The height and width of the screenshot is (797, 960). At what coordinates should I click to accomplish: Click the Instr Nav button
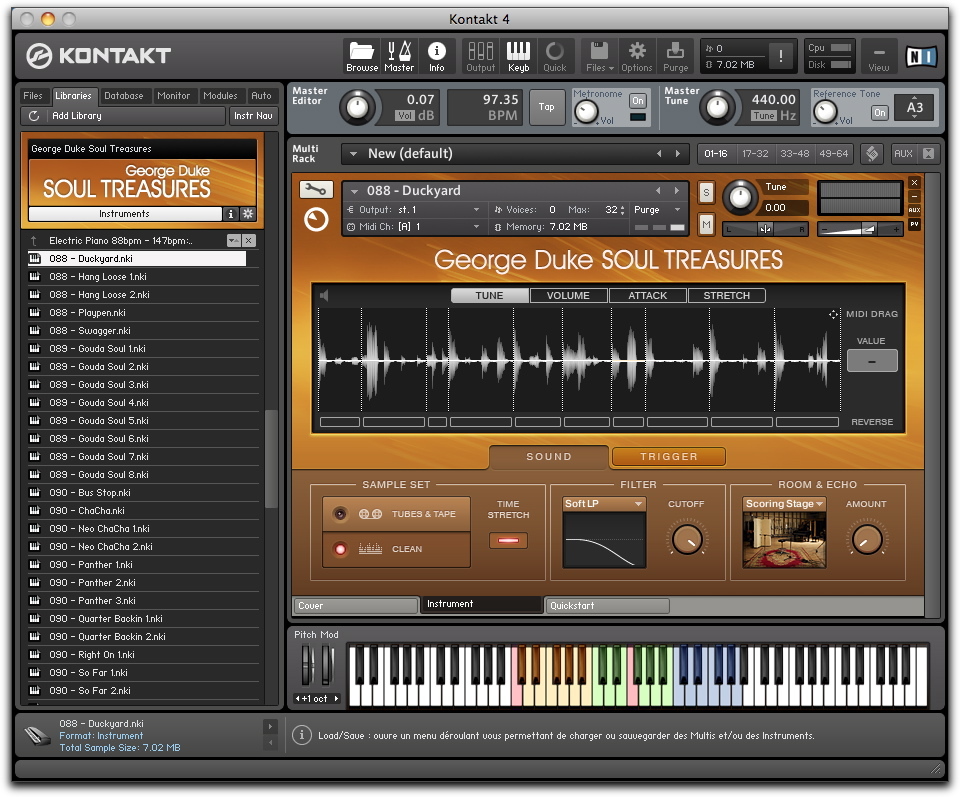click(253, 116)
